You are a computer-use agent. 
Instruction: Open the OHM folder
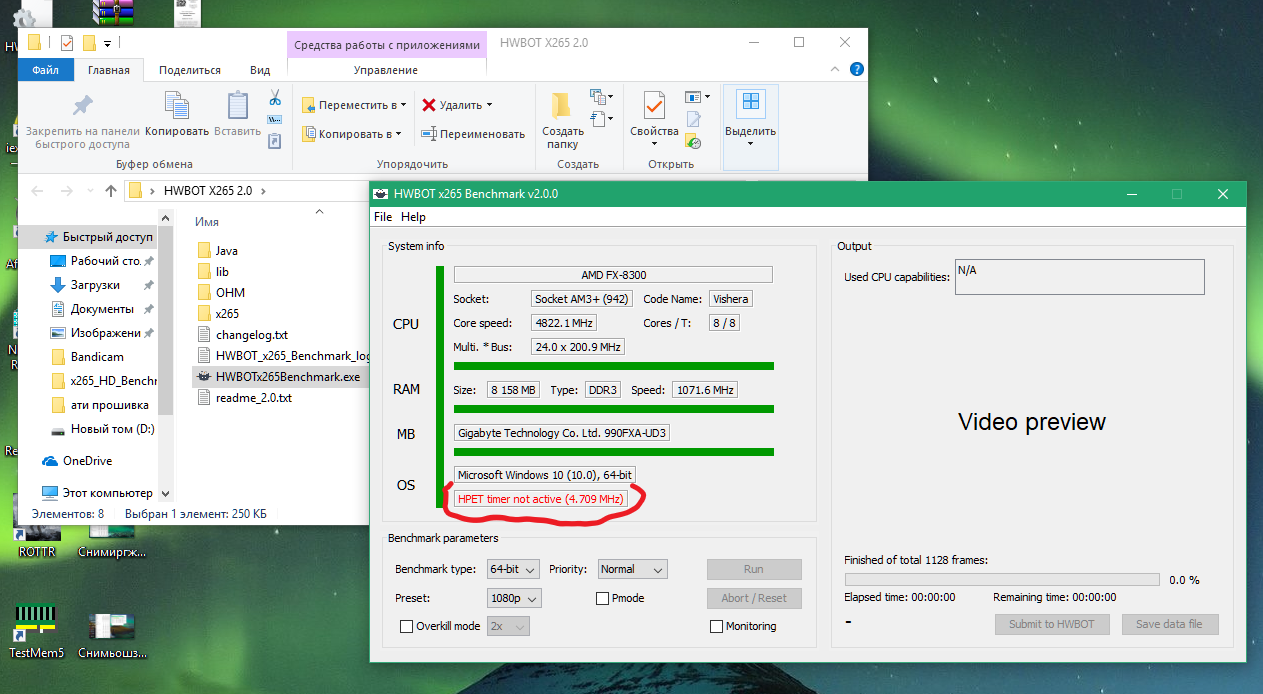(x=230, y=293)
